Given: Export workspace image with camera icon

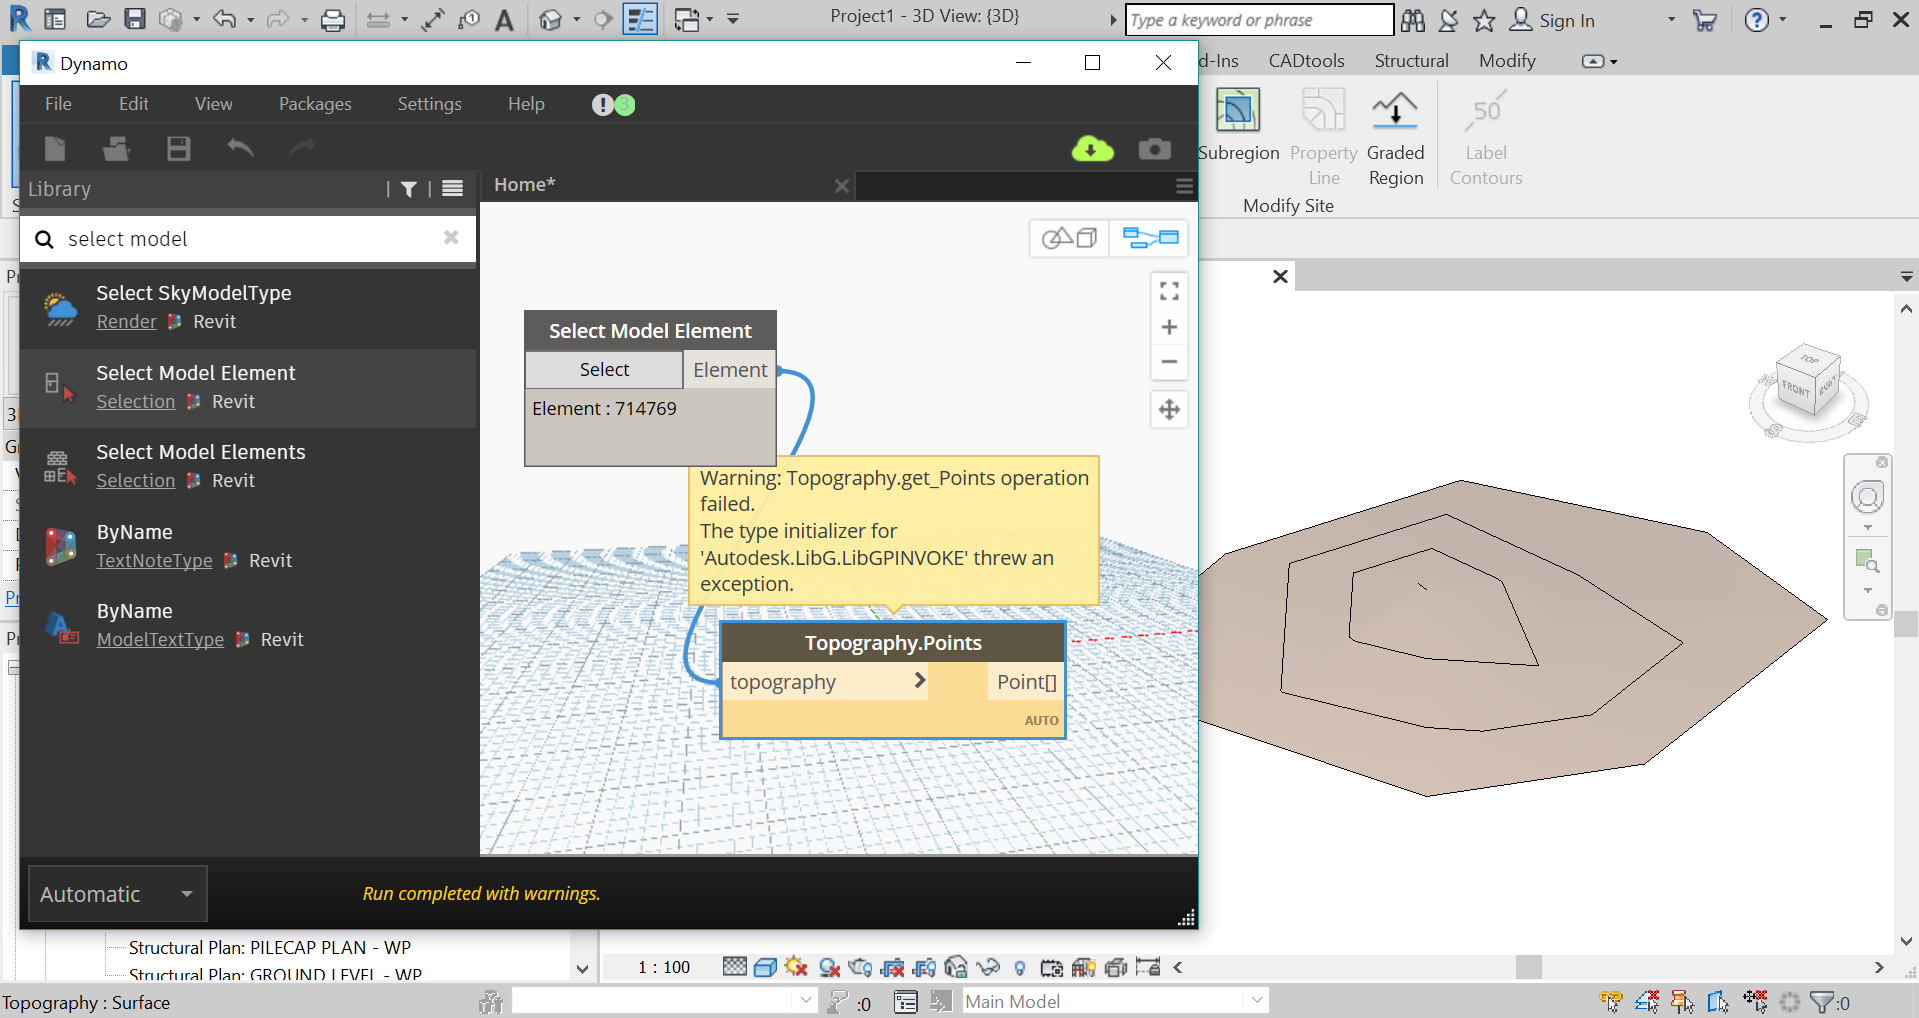Looking at the screenshot, I should point(1155,149).
